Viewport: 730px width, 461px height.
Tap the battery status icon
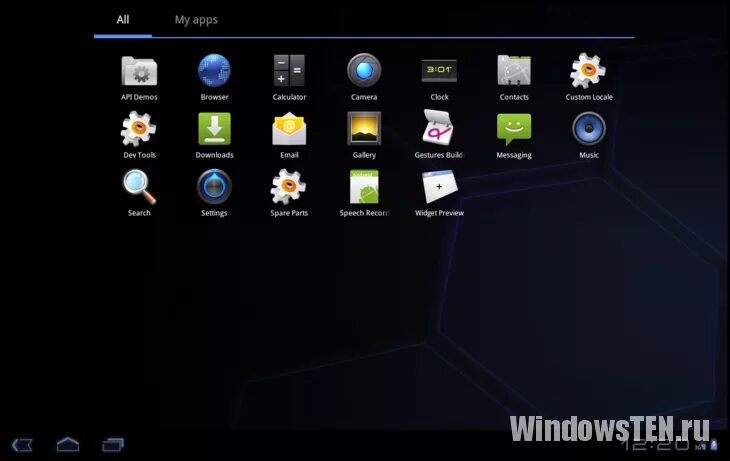click(714, 446)
